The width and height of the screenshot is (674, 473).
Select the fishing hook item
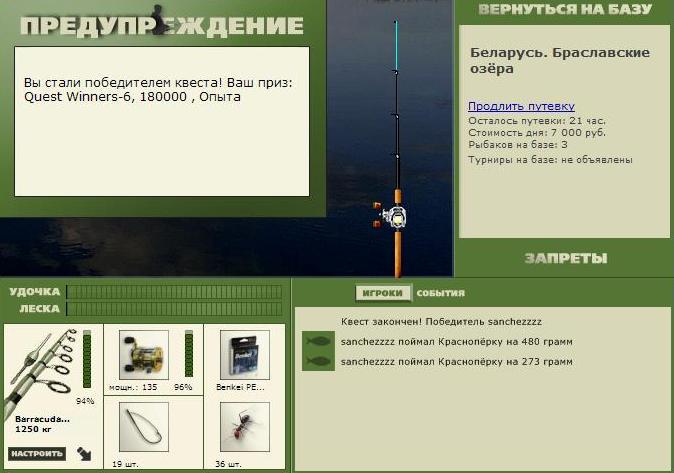tap(144, 427)
